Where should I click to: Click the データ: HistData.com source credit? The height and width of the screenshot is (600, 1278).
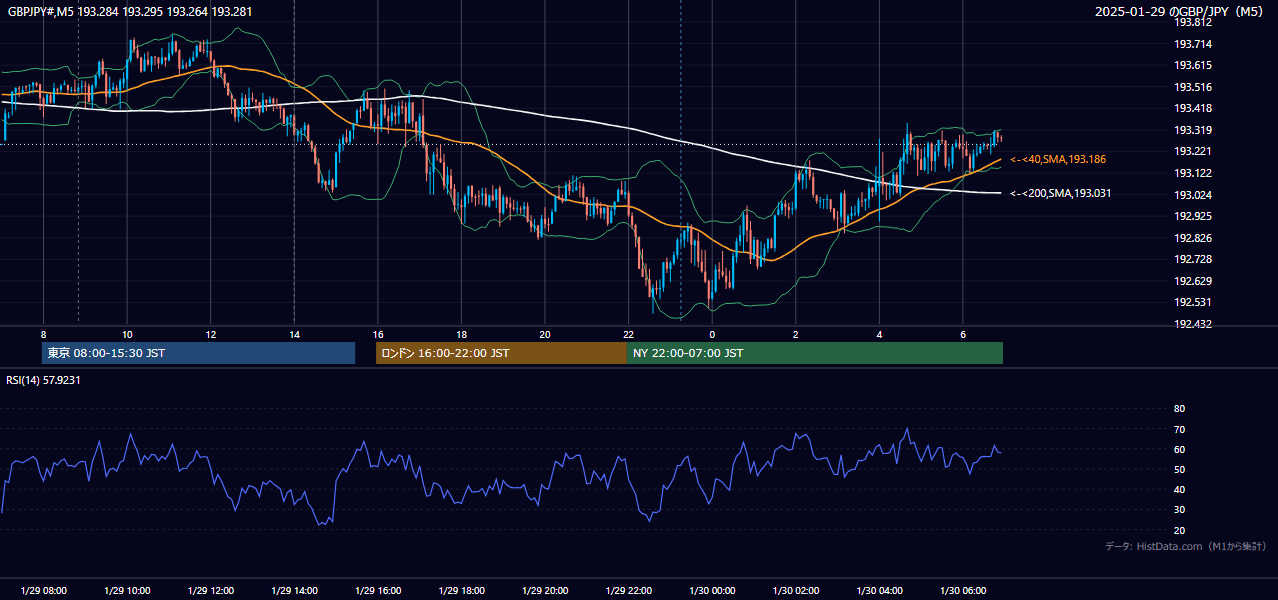pos(1186,546)
